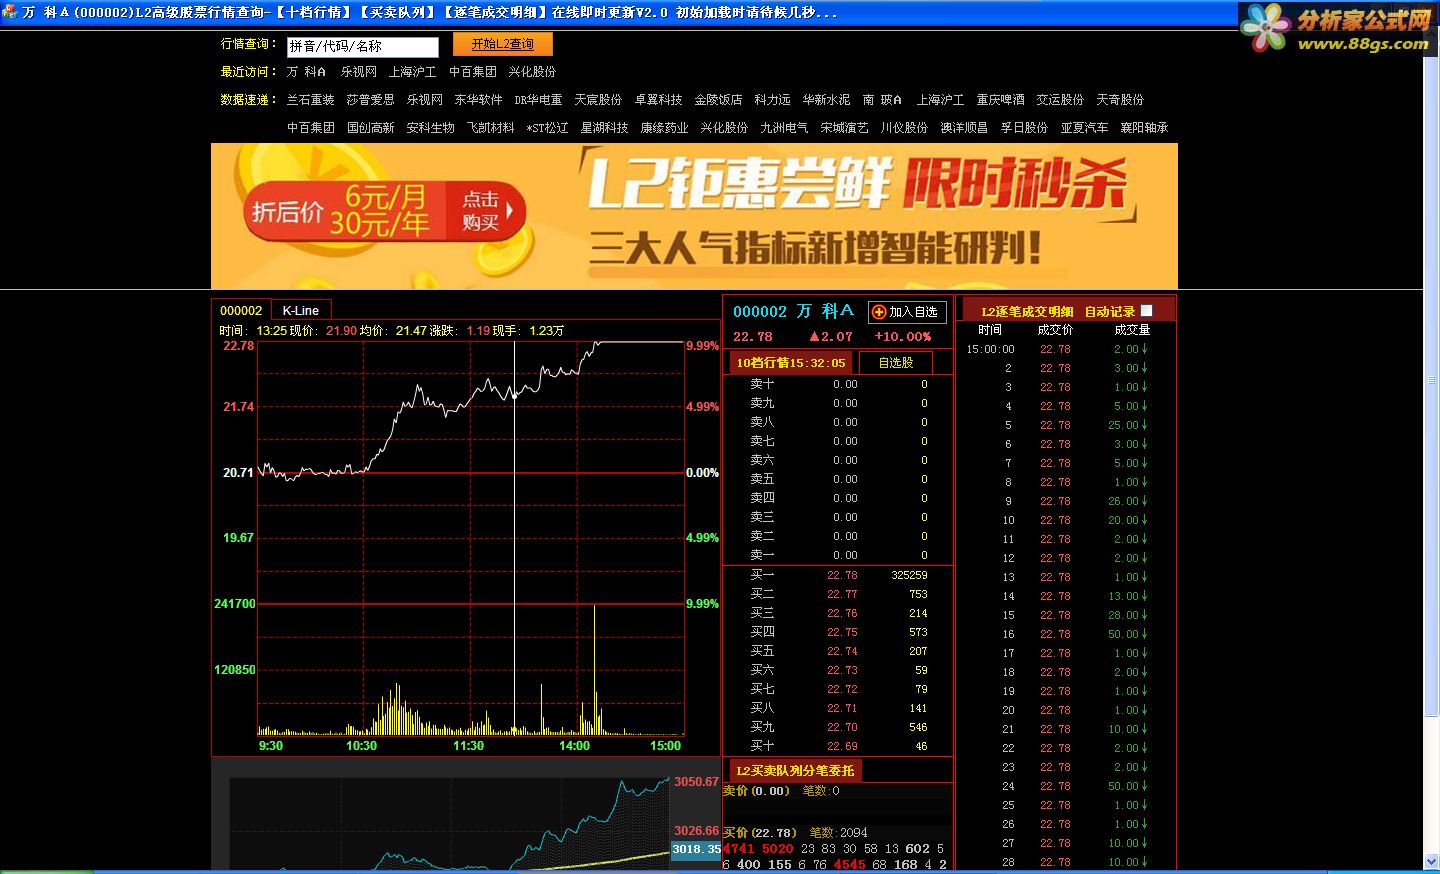
Task: Open 孚日股份 stock link
Action: (1024, 128)
